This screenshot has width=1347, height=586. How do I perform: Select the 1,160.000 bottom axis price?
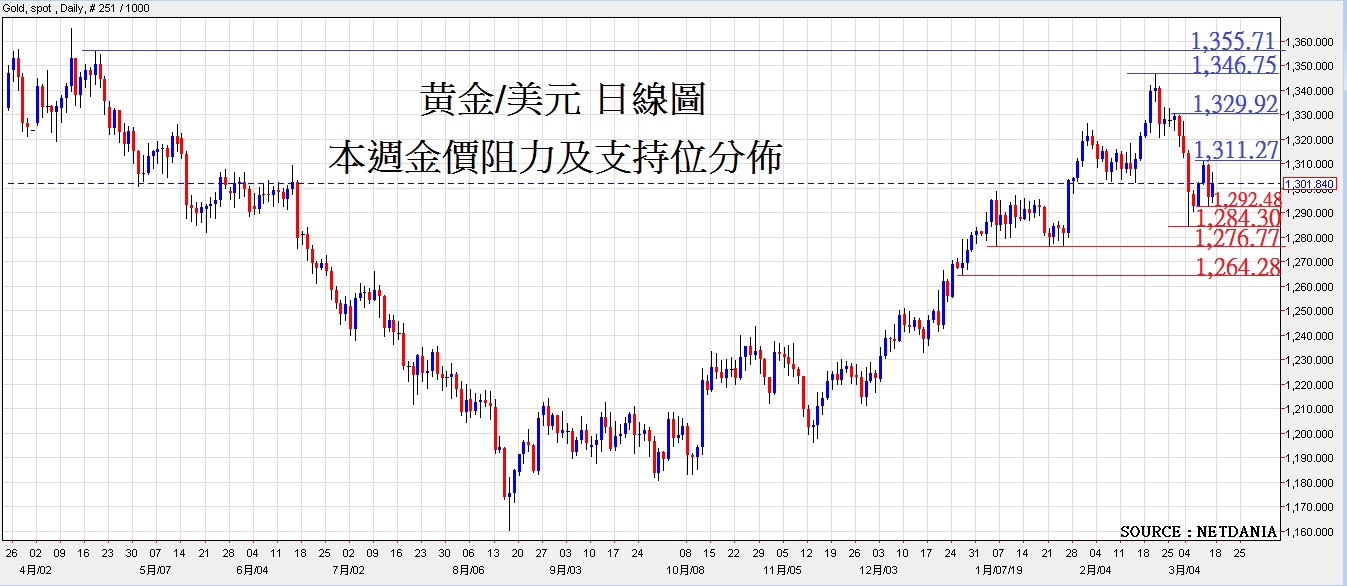coord(1312,532)
